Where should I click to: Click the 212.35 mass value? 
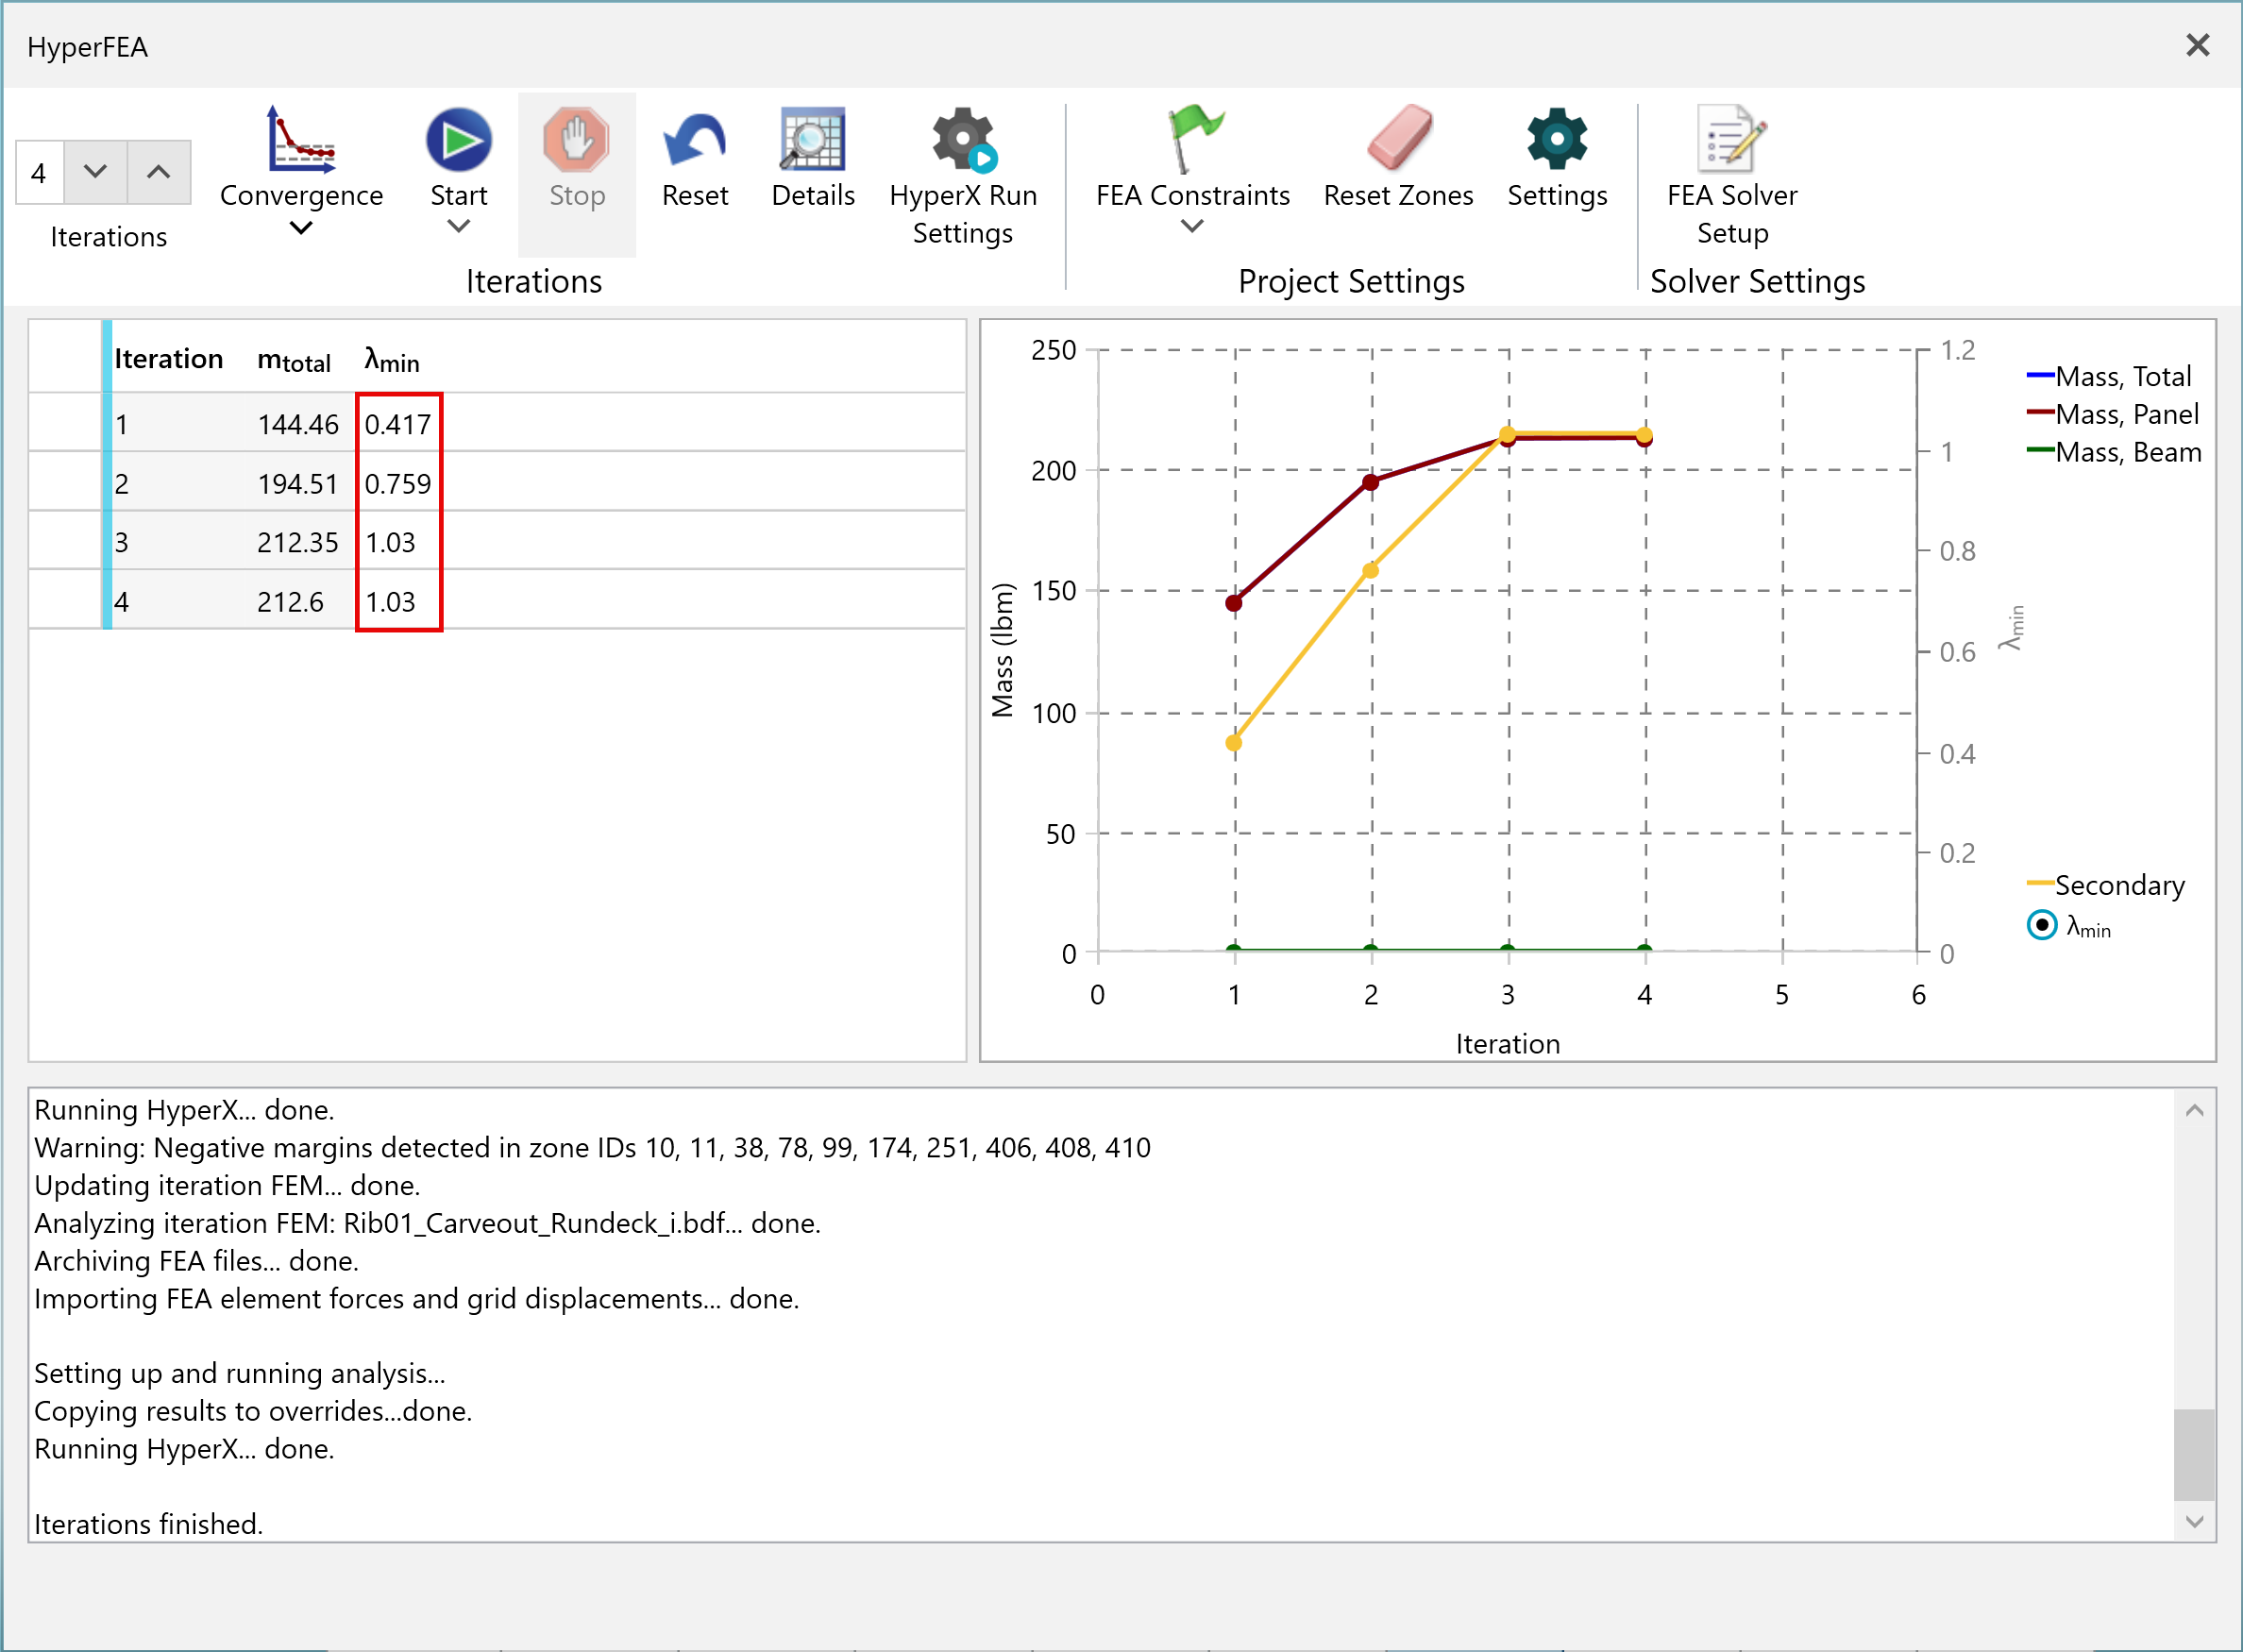(x=298, y=542)
